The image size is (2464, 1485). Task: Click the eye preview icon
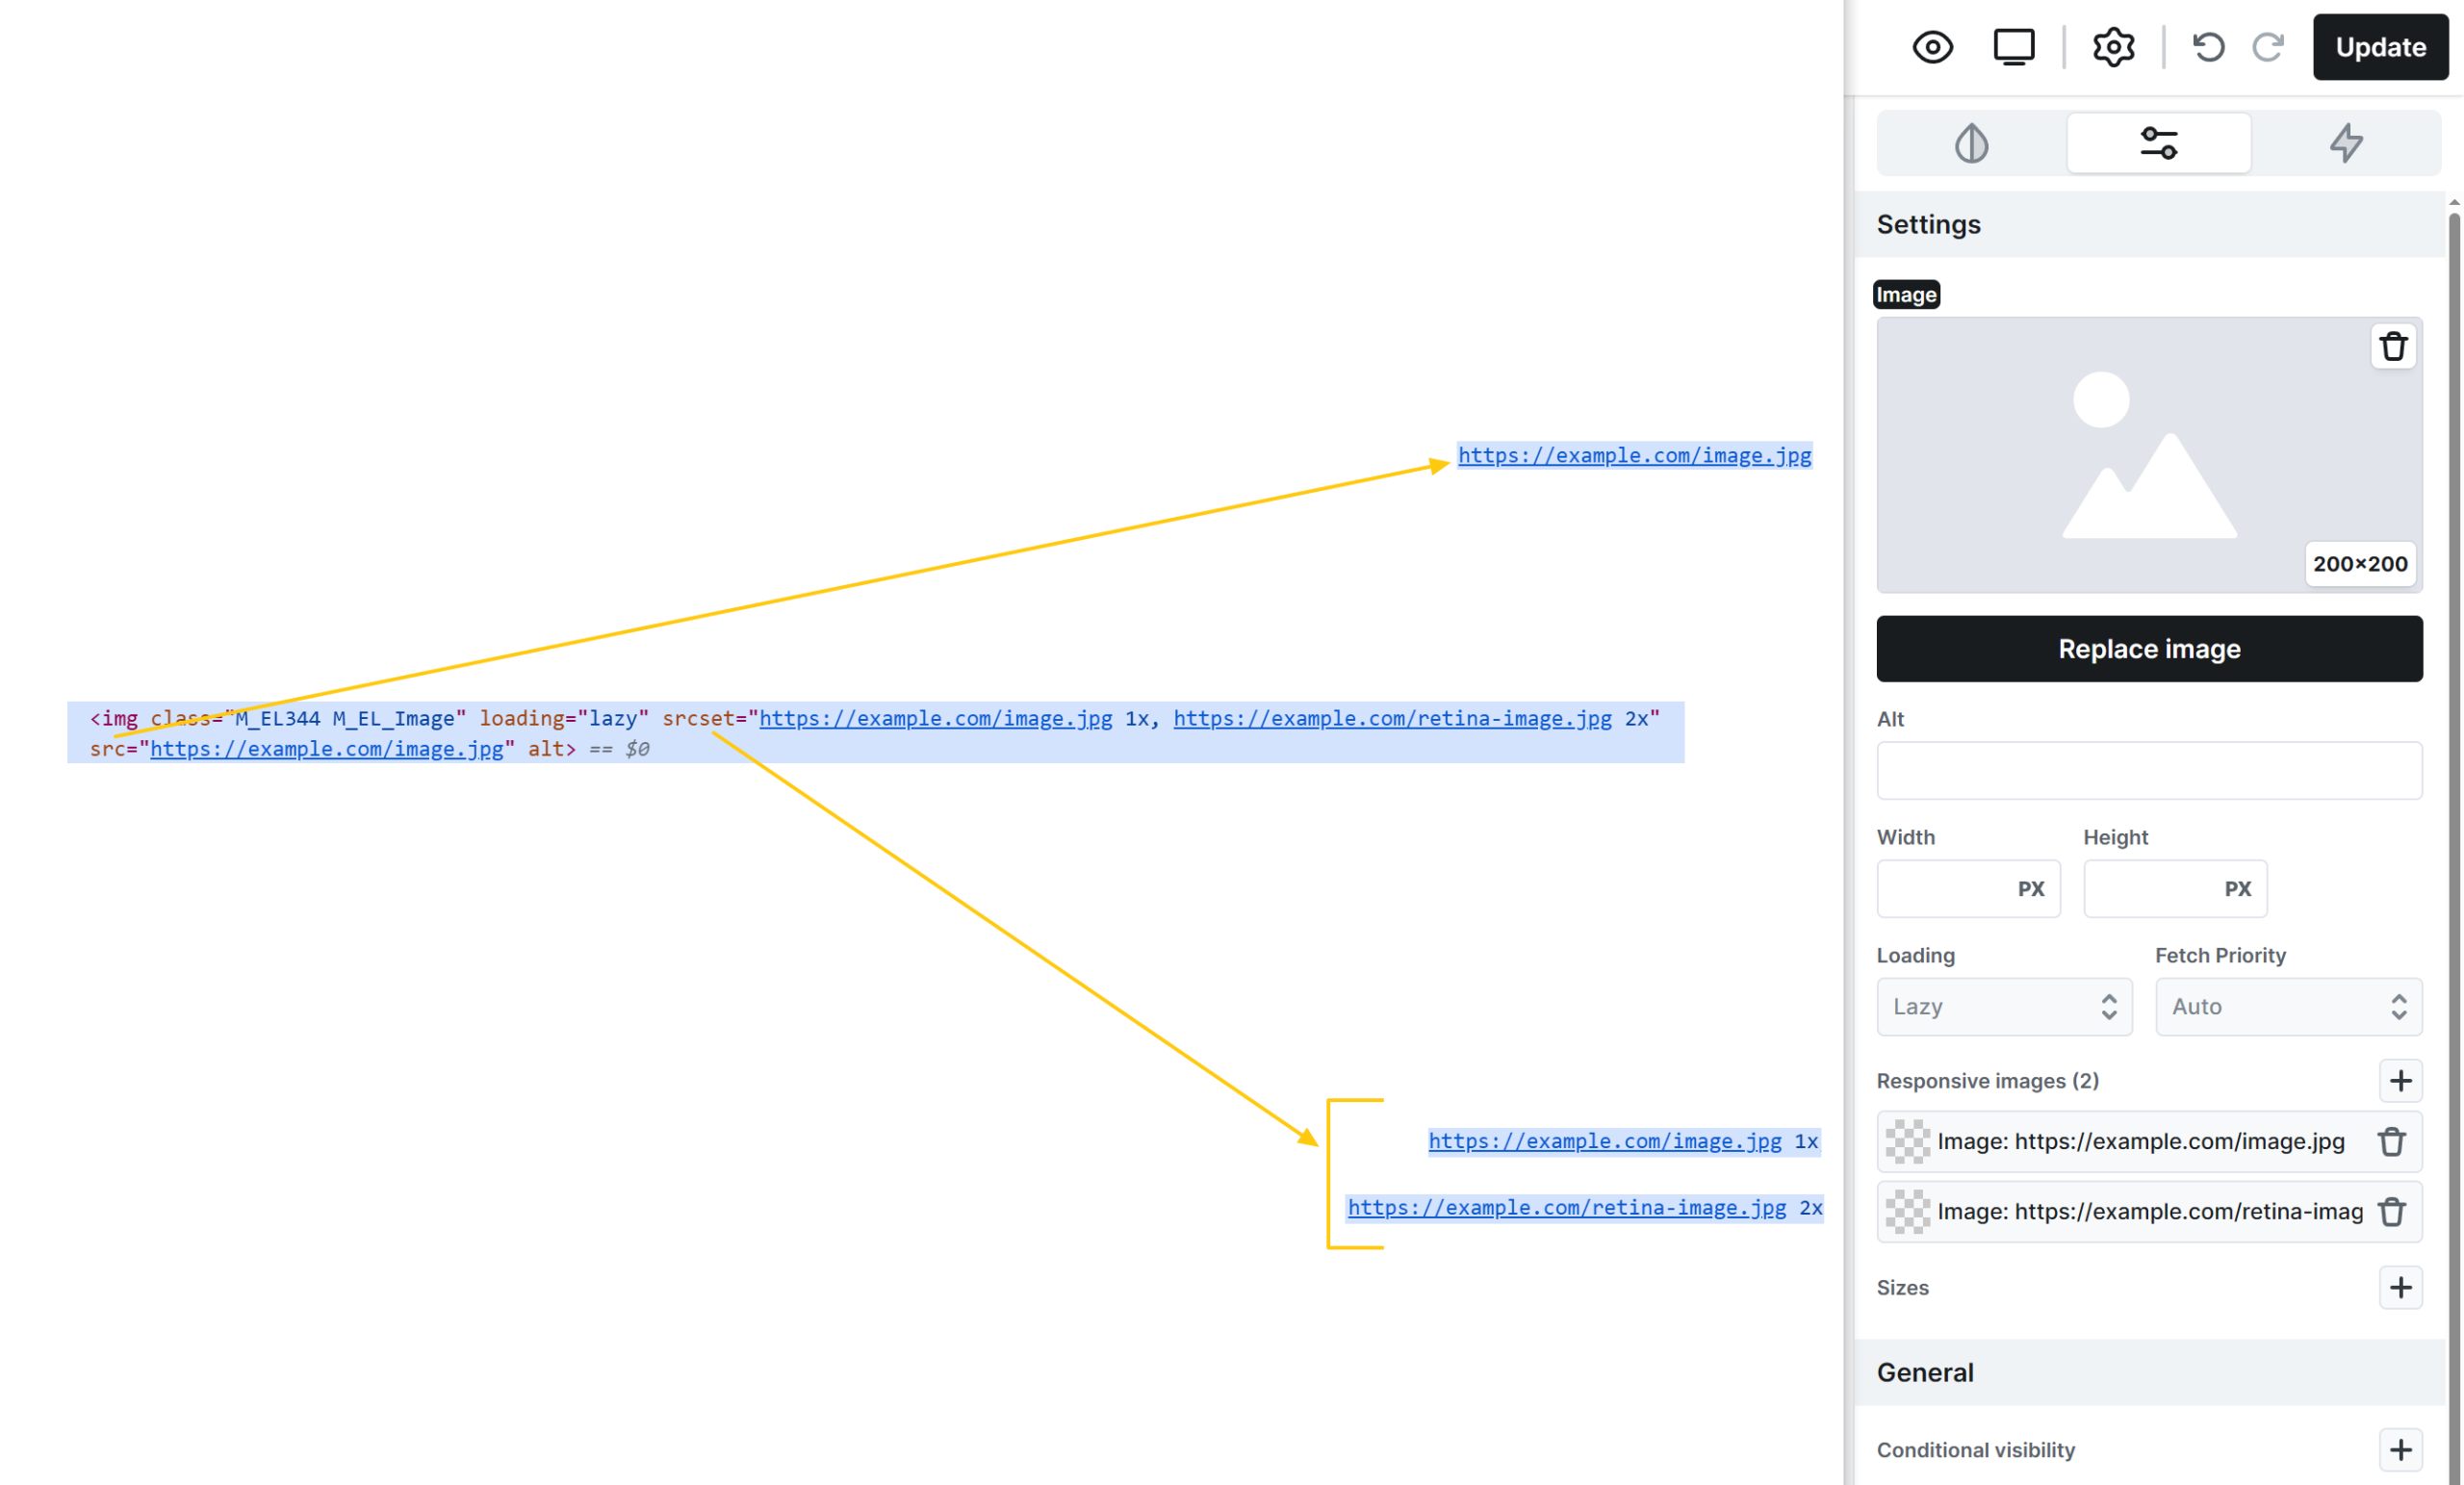[1932, 47]
